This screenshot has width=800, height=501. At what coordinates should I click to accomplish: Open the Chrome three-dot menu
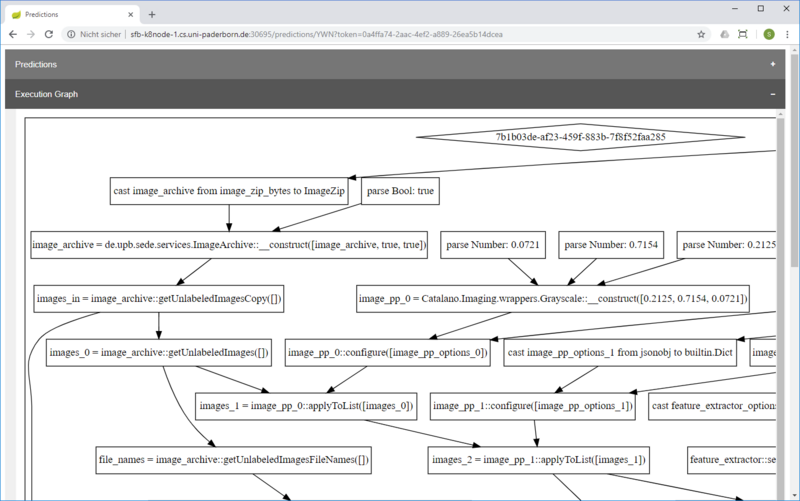tap(787, 34)
